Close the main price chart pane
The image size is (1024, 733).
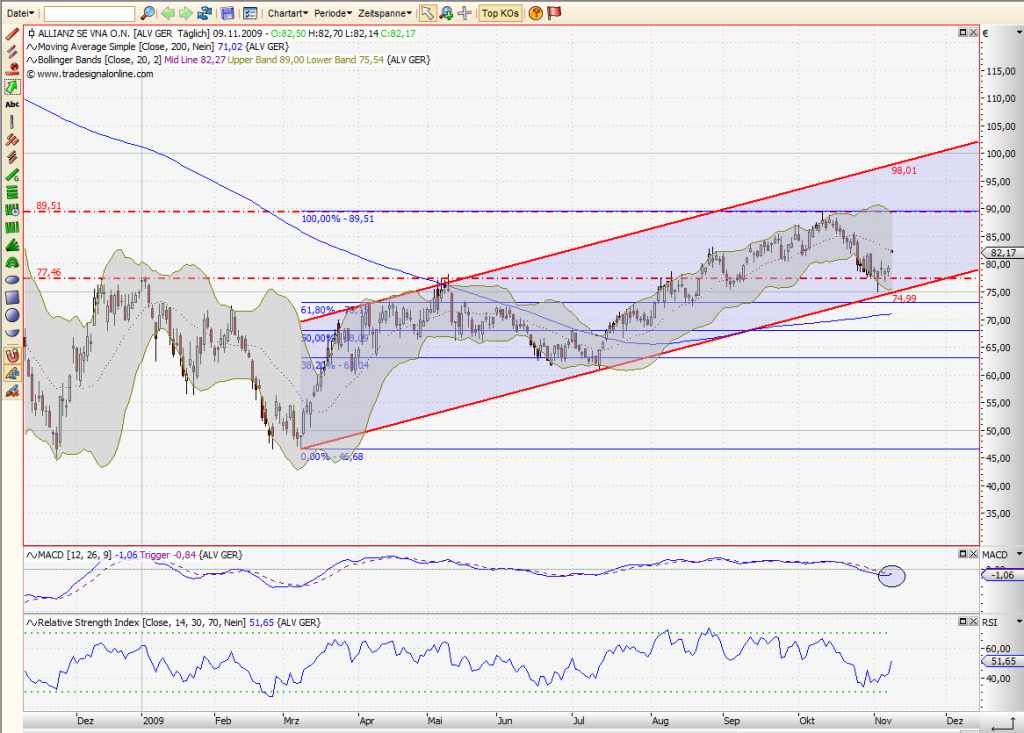pyautogui.click(x=973, y=32)
